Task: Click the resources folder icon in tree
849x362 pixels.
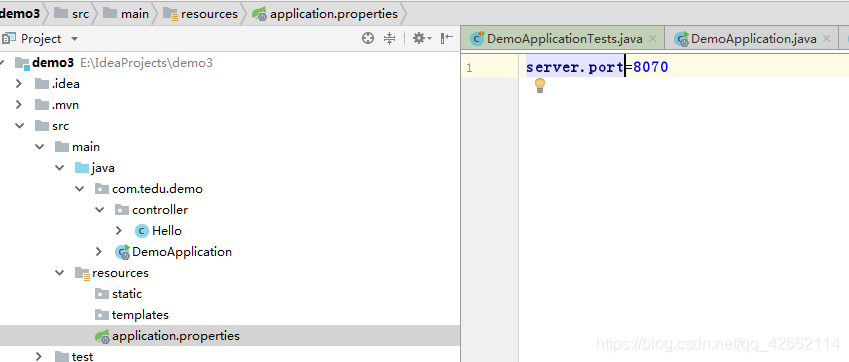Action: point(82,273)
